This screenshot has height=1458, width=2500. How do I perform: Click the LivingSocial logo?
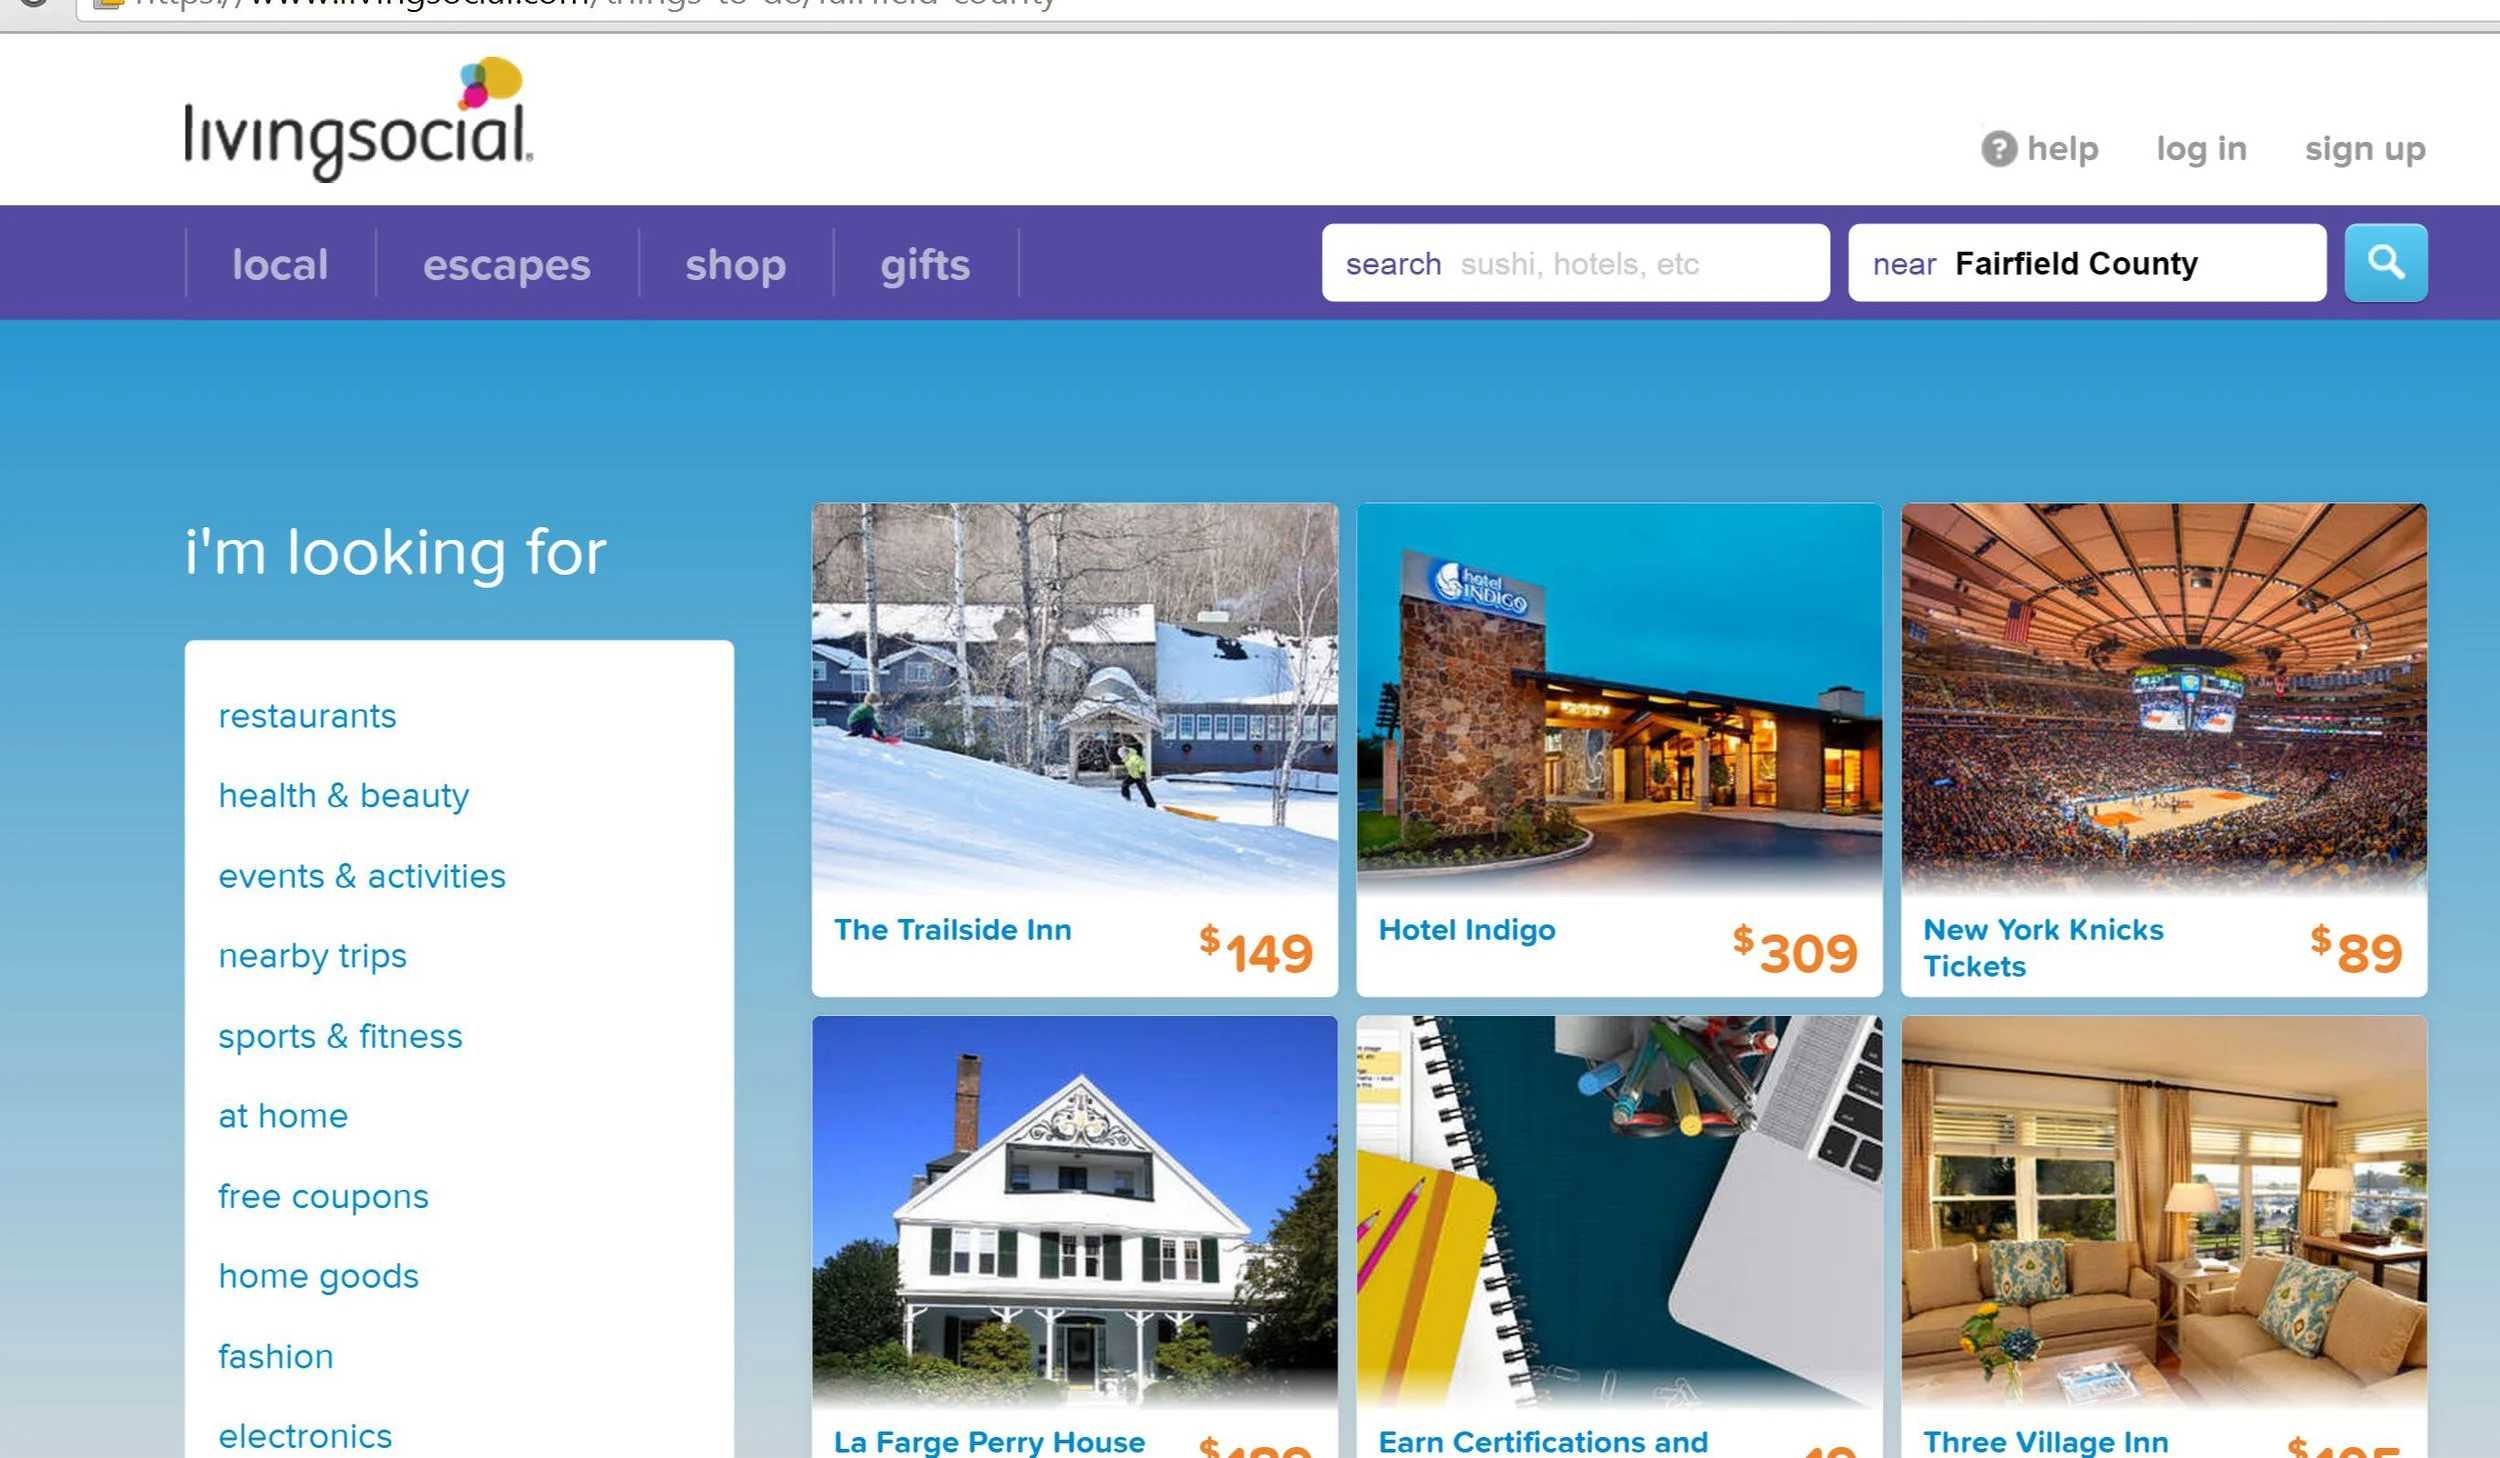[x=358, y=120]
